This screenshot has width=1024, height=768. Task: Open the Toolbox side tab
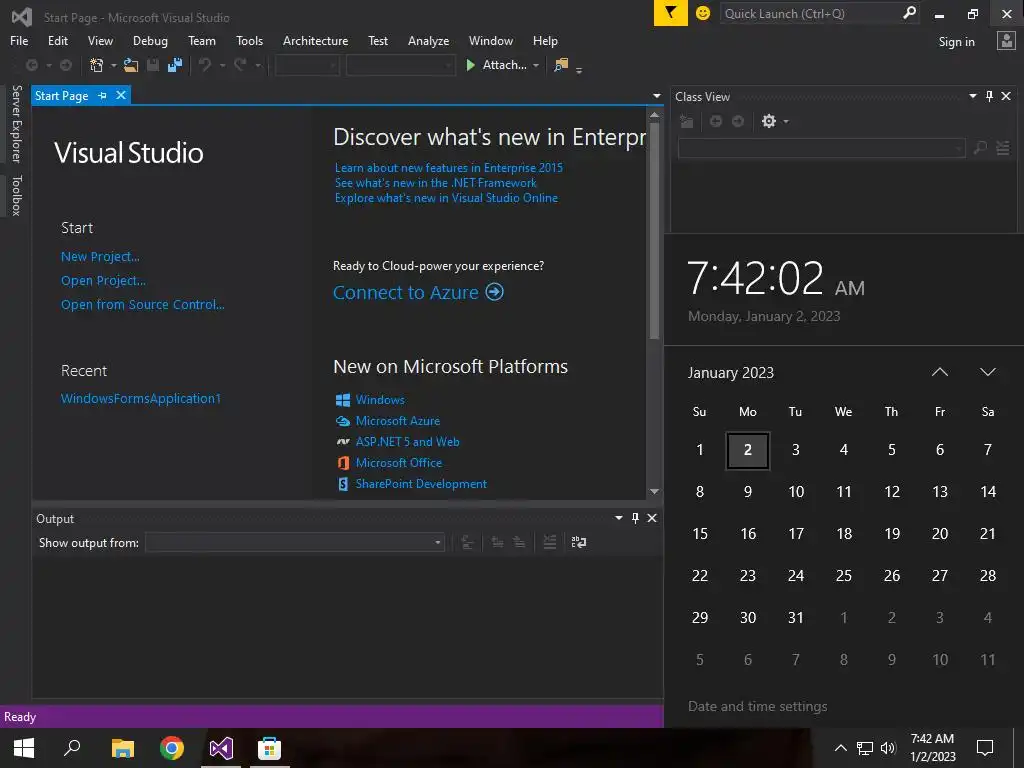pos(17,195)
